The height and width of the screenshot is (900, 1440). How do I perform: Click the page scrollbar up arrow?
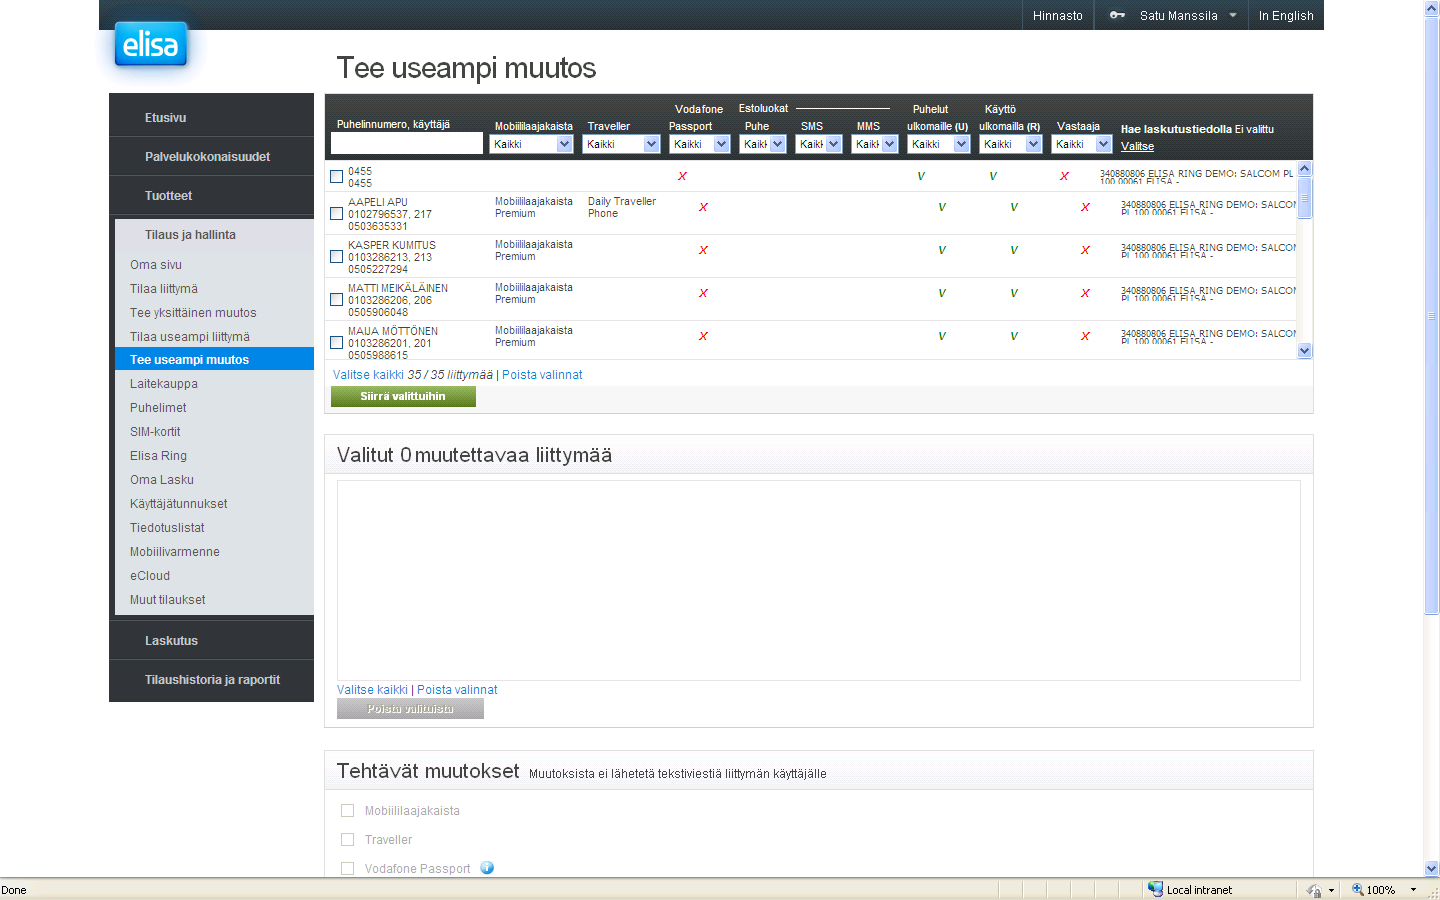pos(1432,8)
